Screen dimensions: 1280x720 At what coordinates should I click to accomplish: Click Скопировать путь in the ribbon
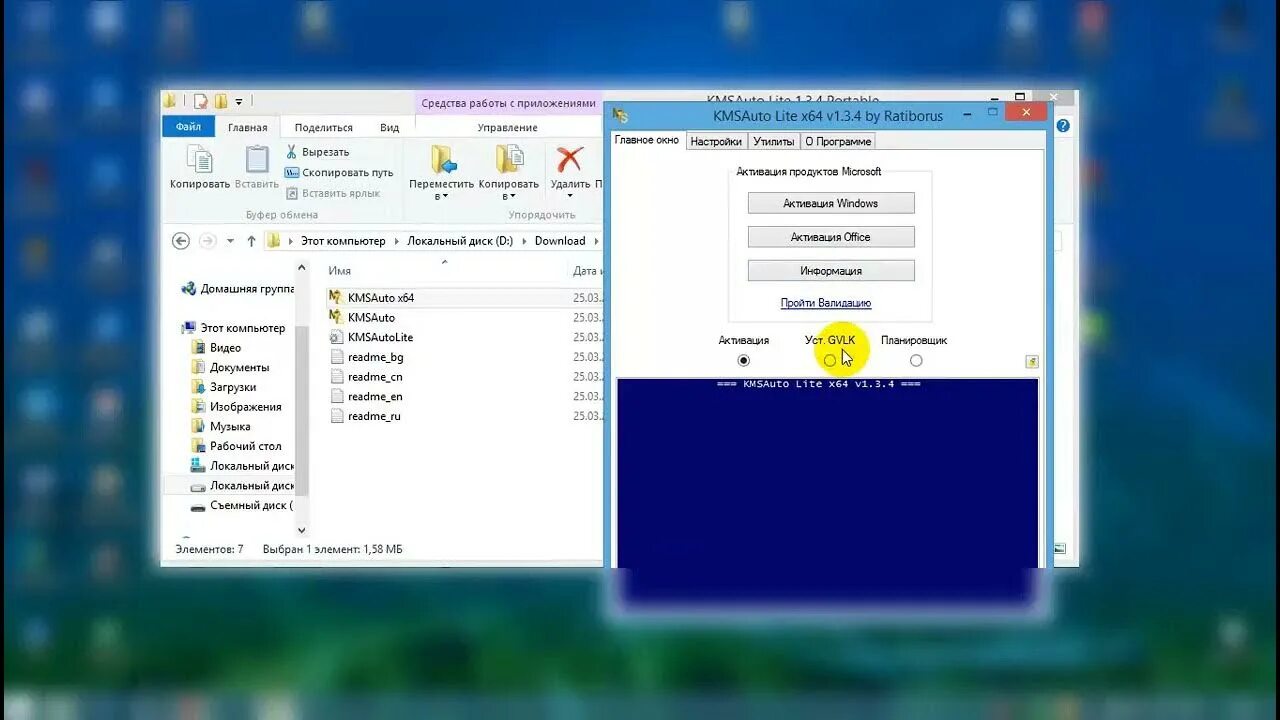(340, 172)
